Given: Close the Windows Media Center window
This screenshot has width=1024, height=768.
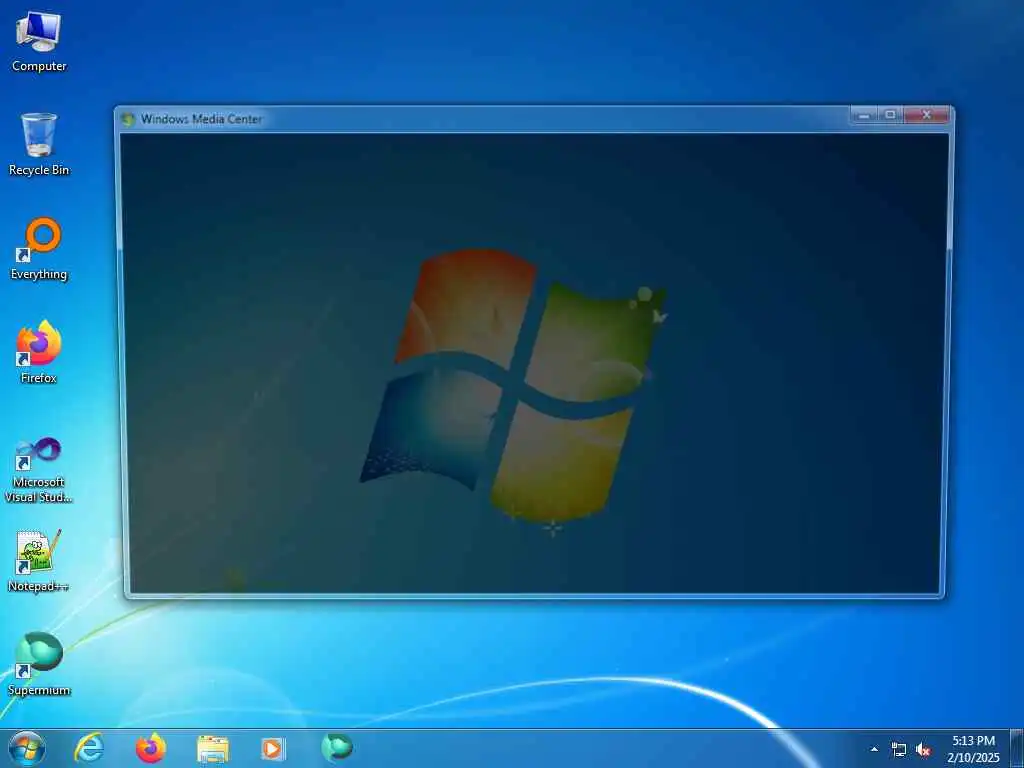Looking at the screenshot, I should (x=926, y=115).
